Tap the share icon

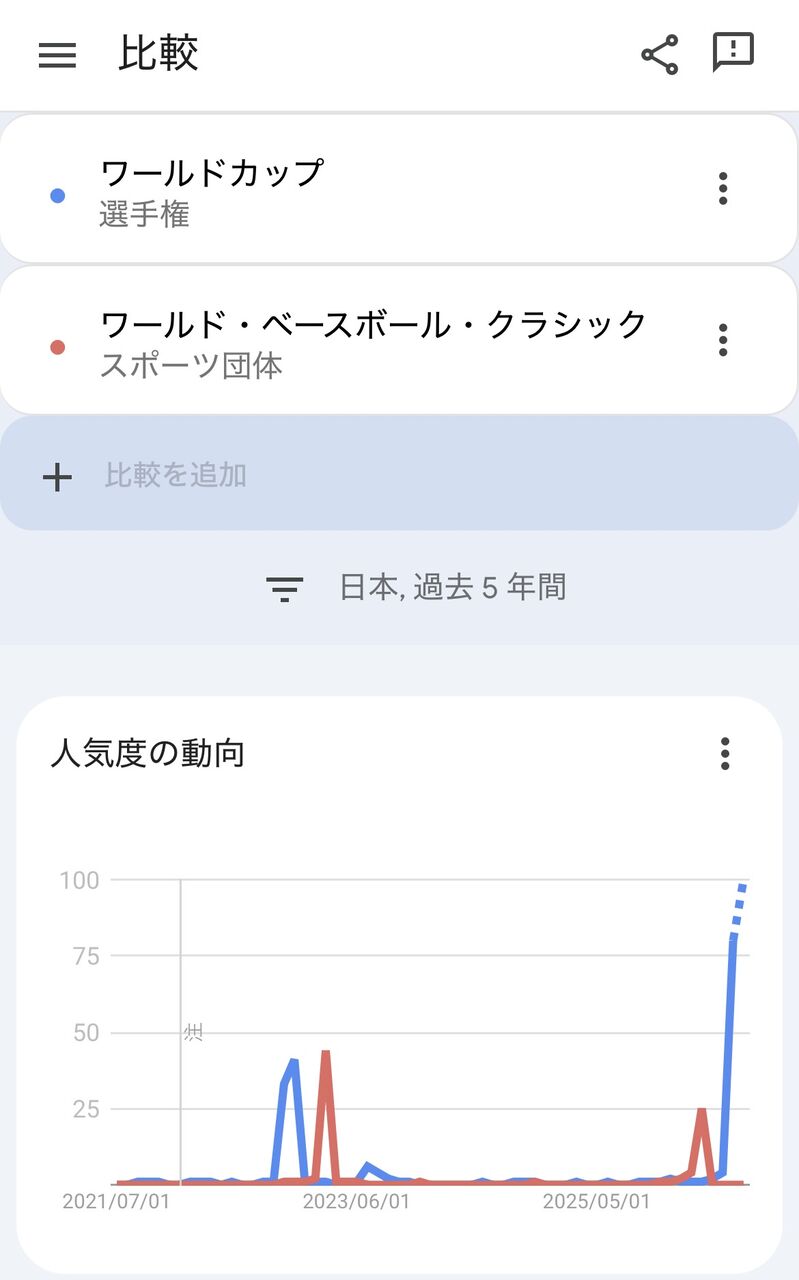point(659,54)
